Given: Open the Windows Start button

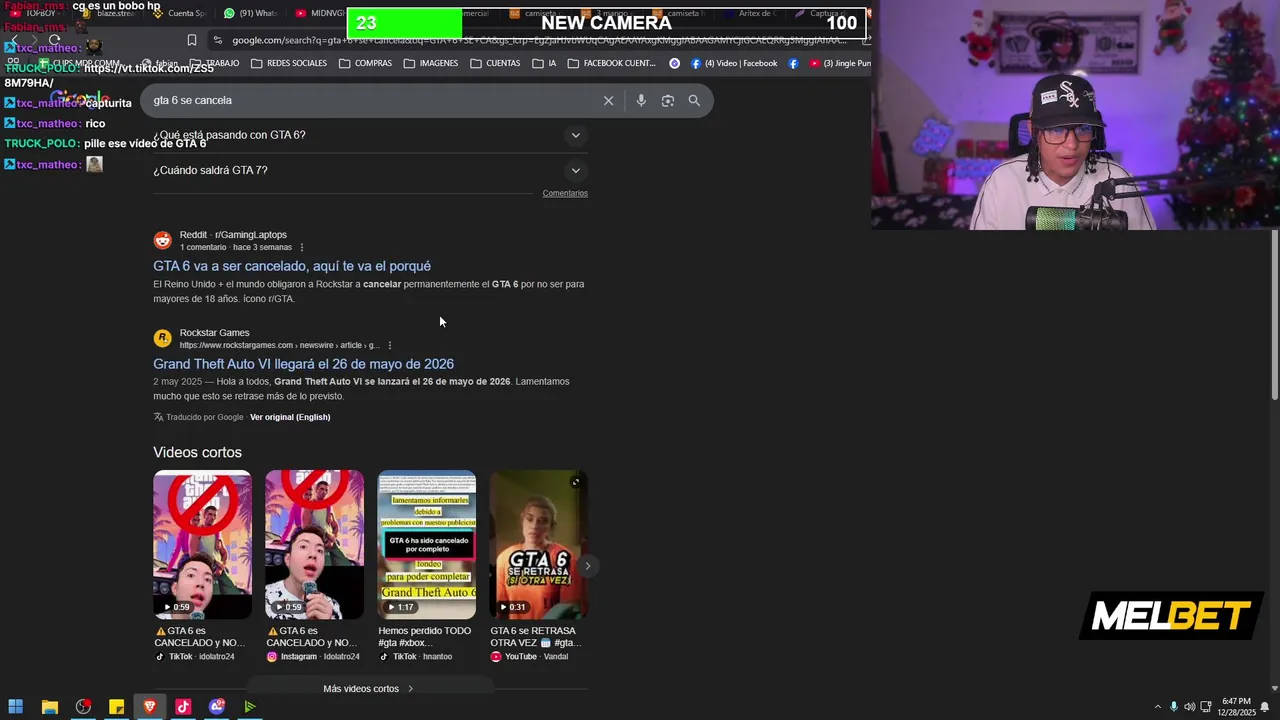Looking at the screenshot, I should (x=15, y=707).
